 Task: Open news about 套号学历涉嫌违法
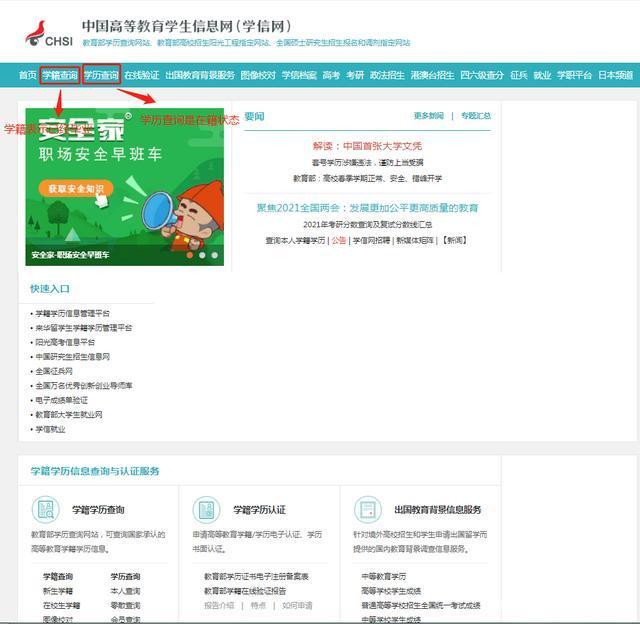click(367, 162)
